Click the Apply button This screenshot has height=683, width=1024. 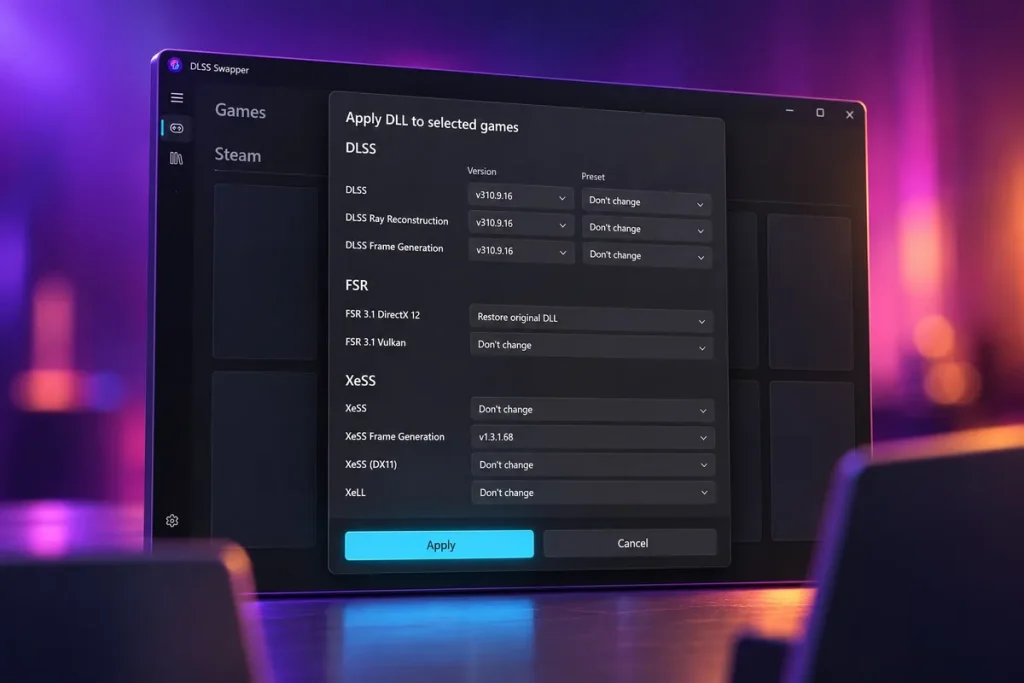440,545
